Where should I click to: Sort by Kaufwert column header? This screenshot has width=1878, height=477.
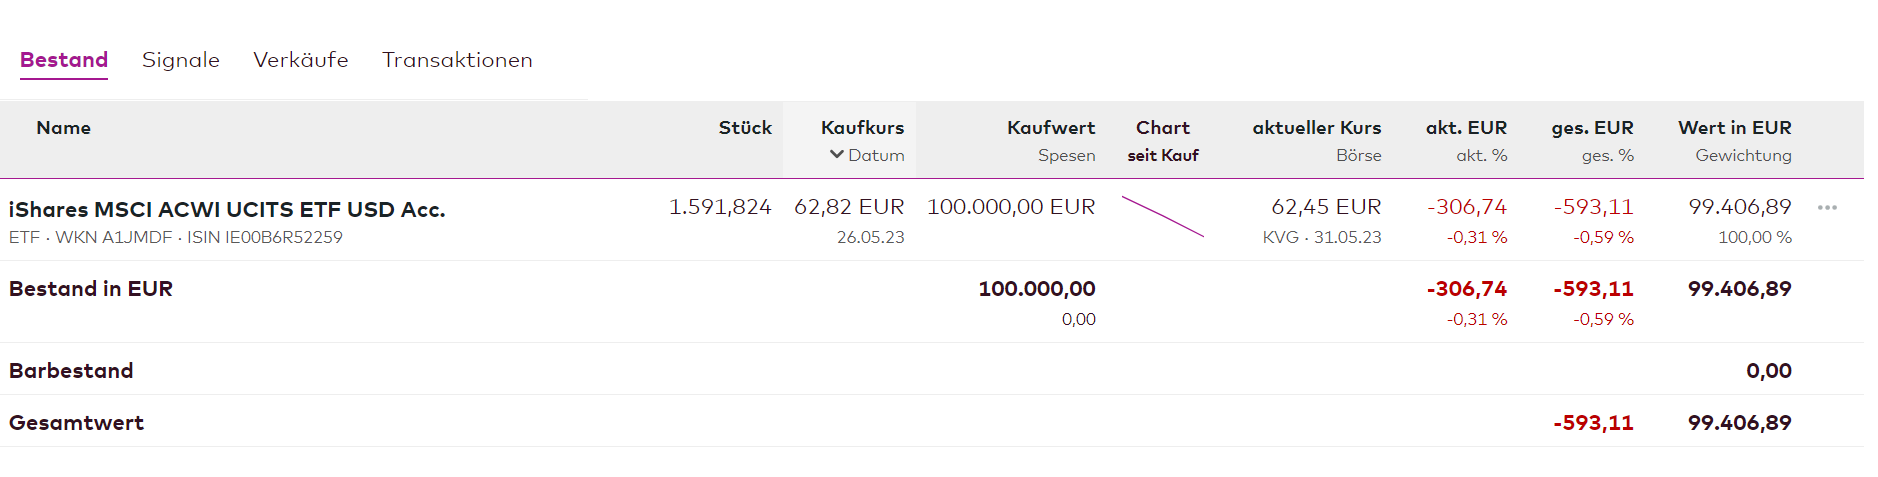point(1051,128)
